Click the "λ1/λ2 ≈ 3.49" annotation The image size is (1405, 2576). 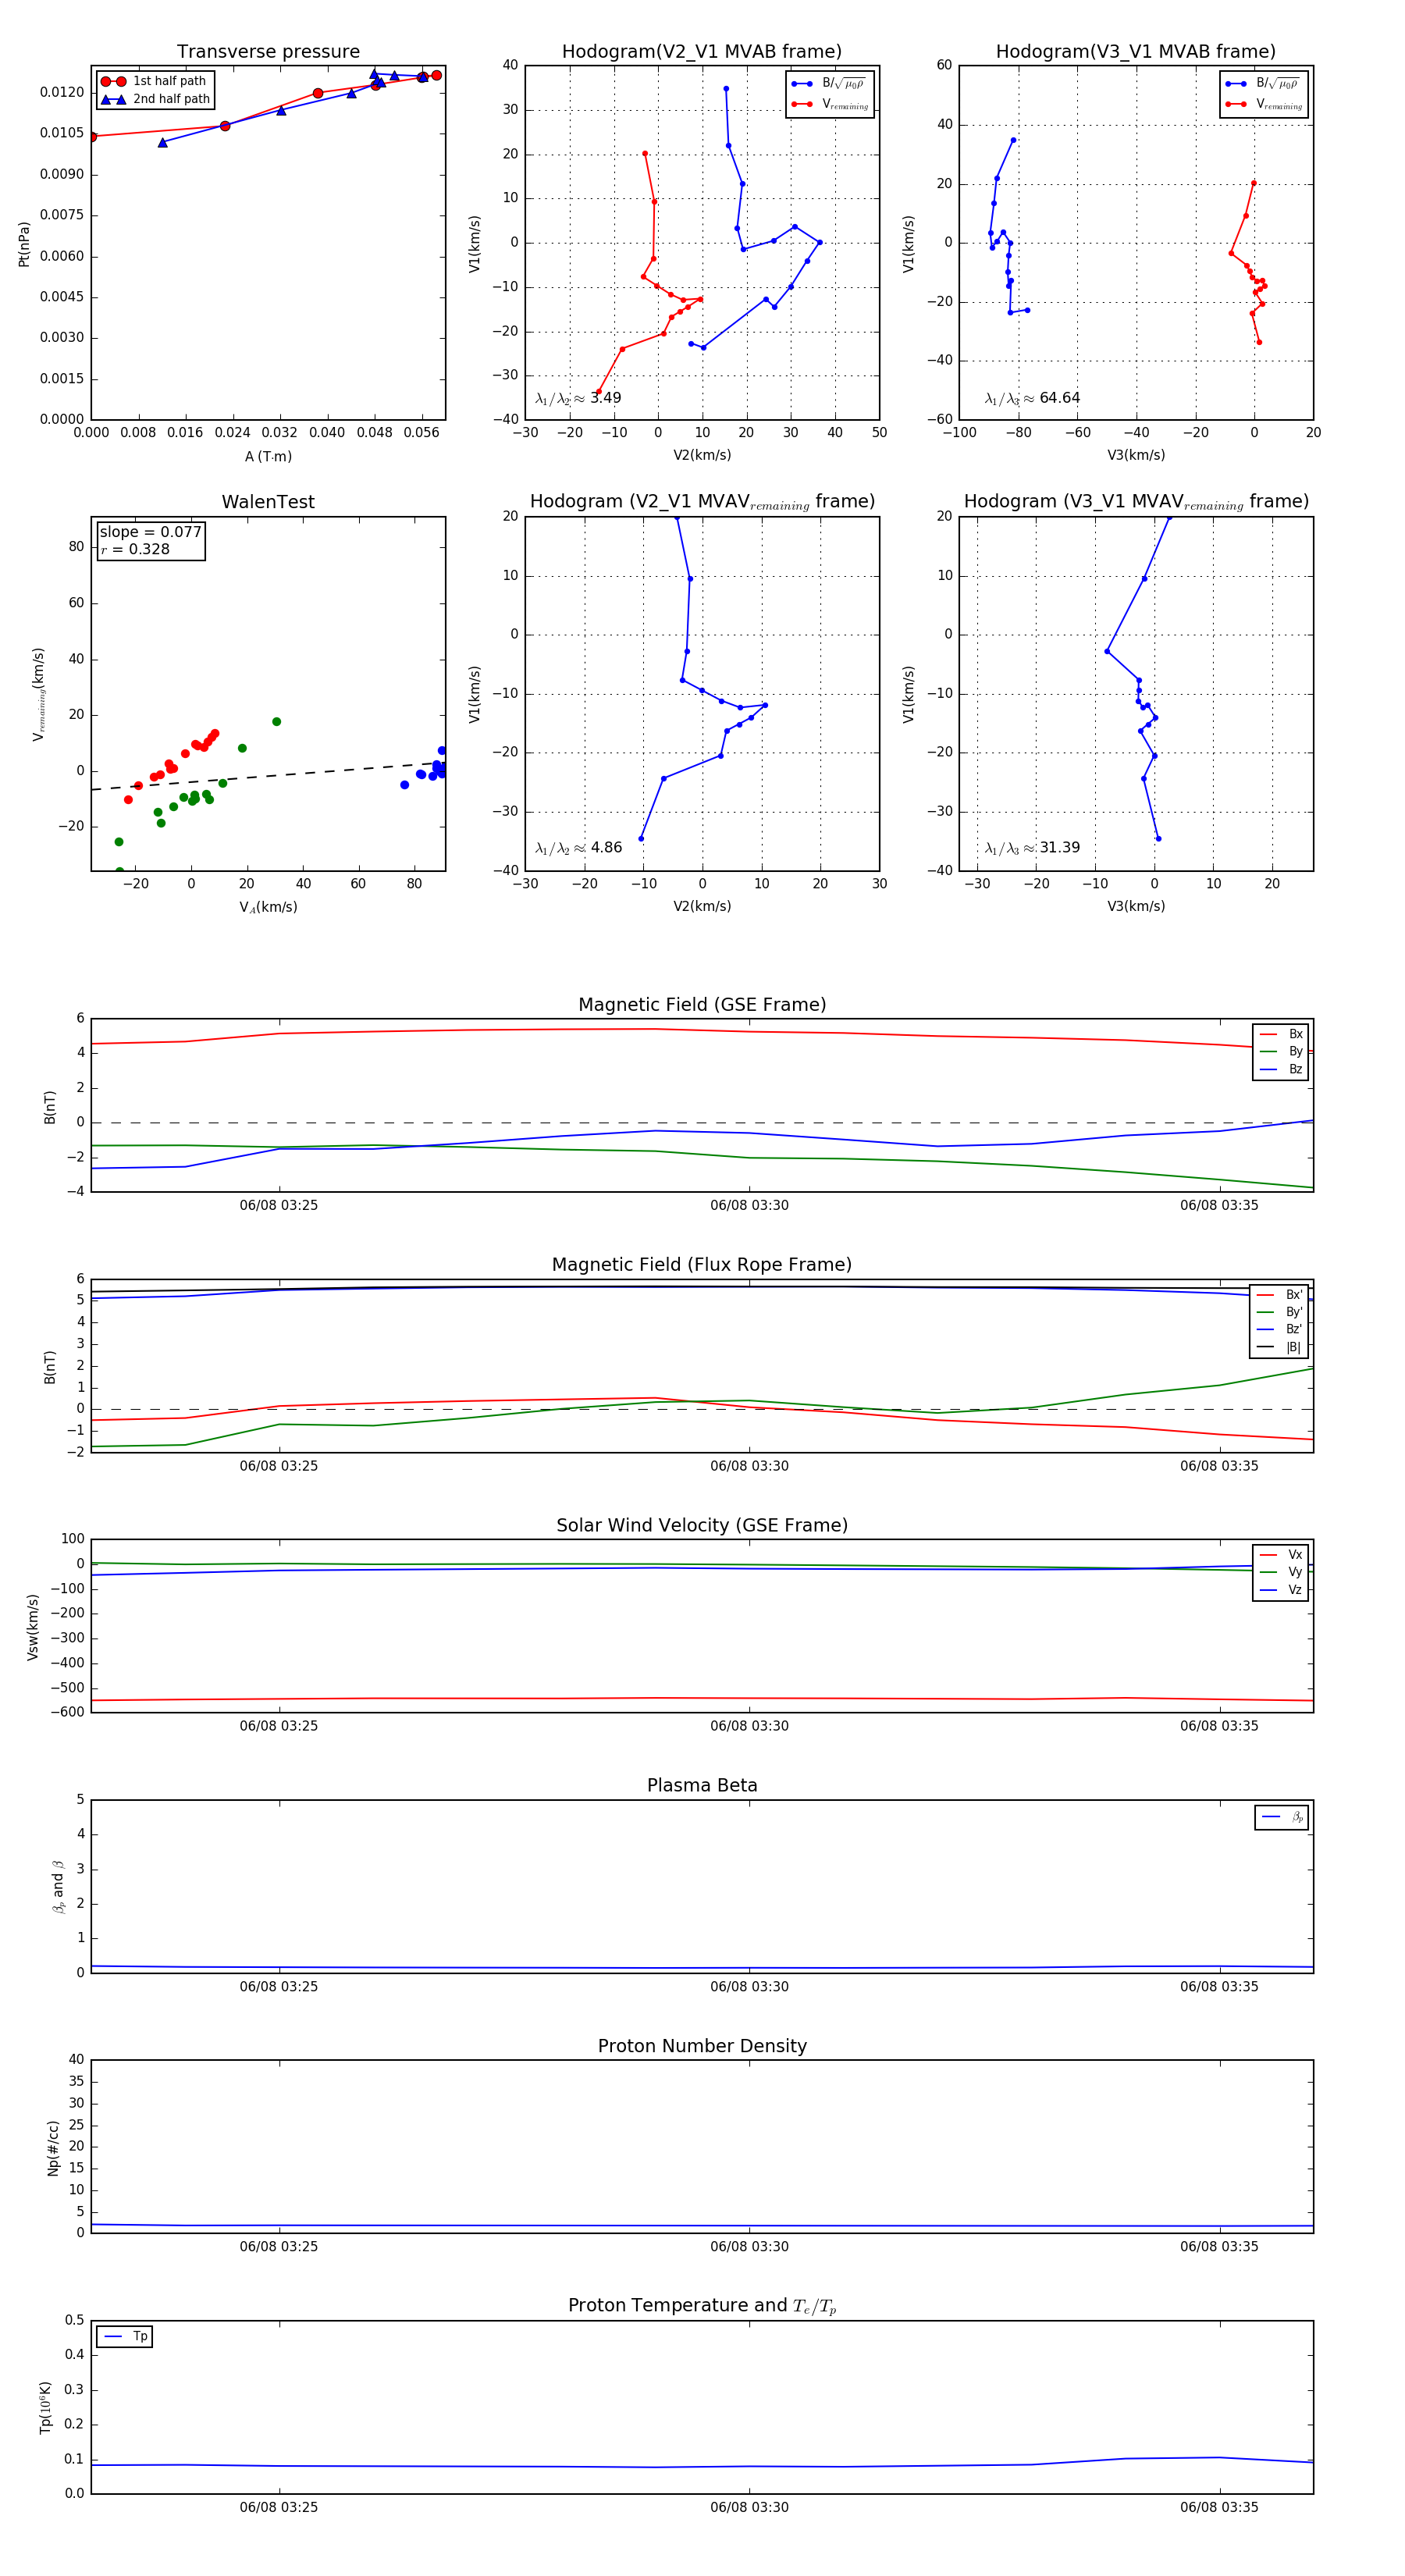578,398
